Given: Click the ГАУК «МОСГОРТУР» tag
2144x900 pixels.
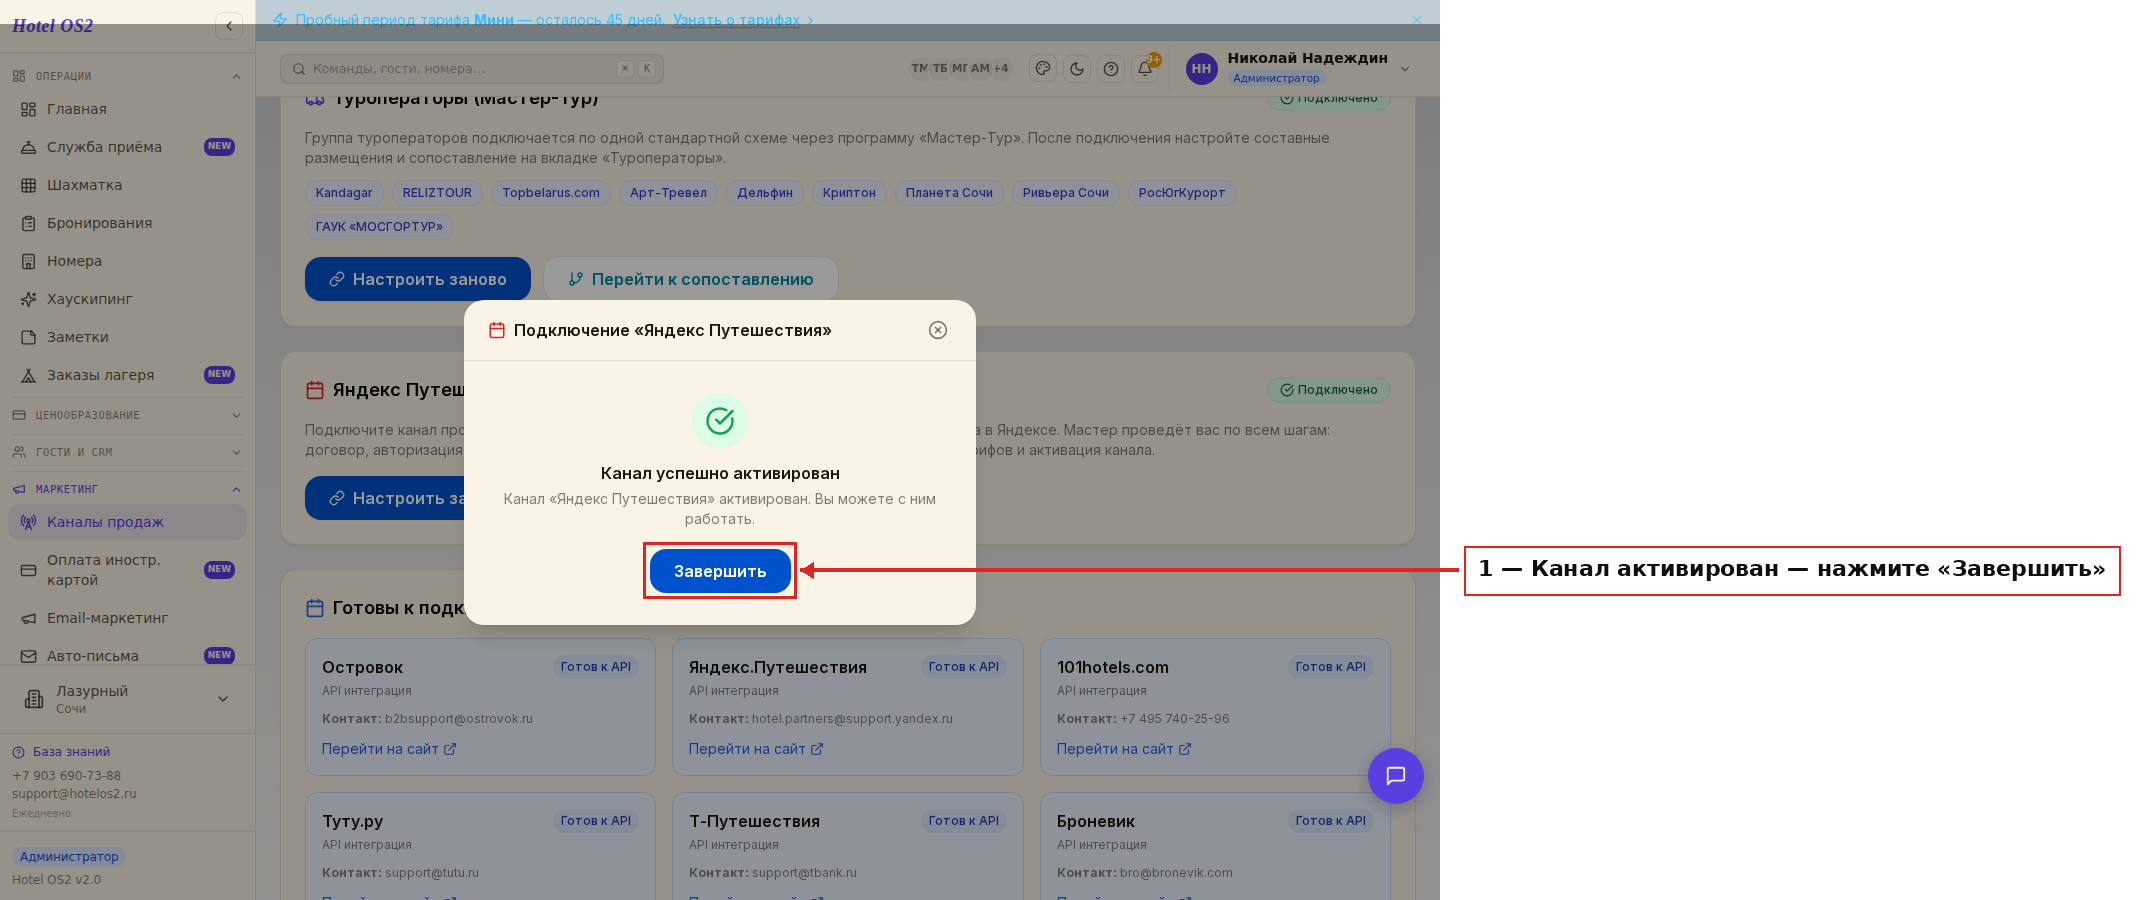Looking at the screenshot, I should (379, 227).
